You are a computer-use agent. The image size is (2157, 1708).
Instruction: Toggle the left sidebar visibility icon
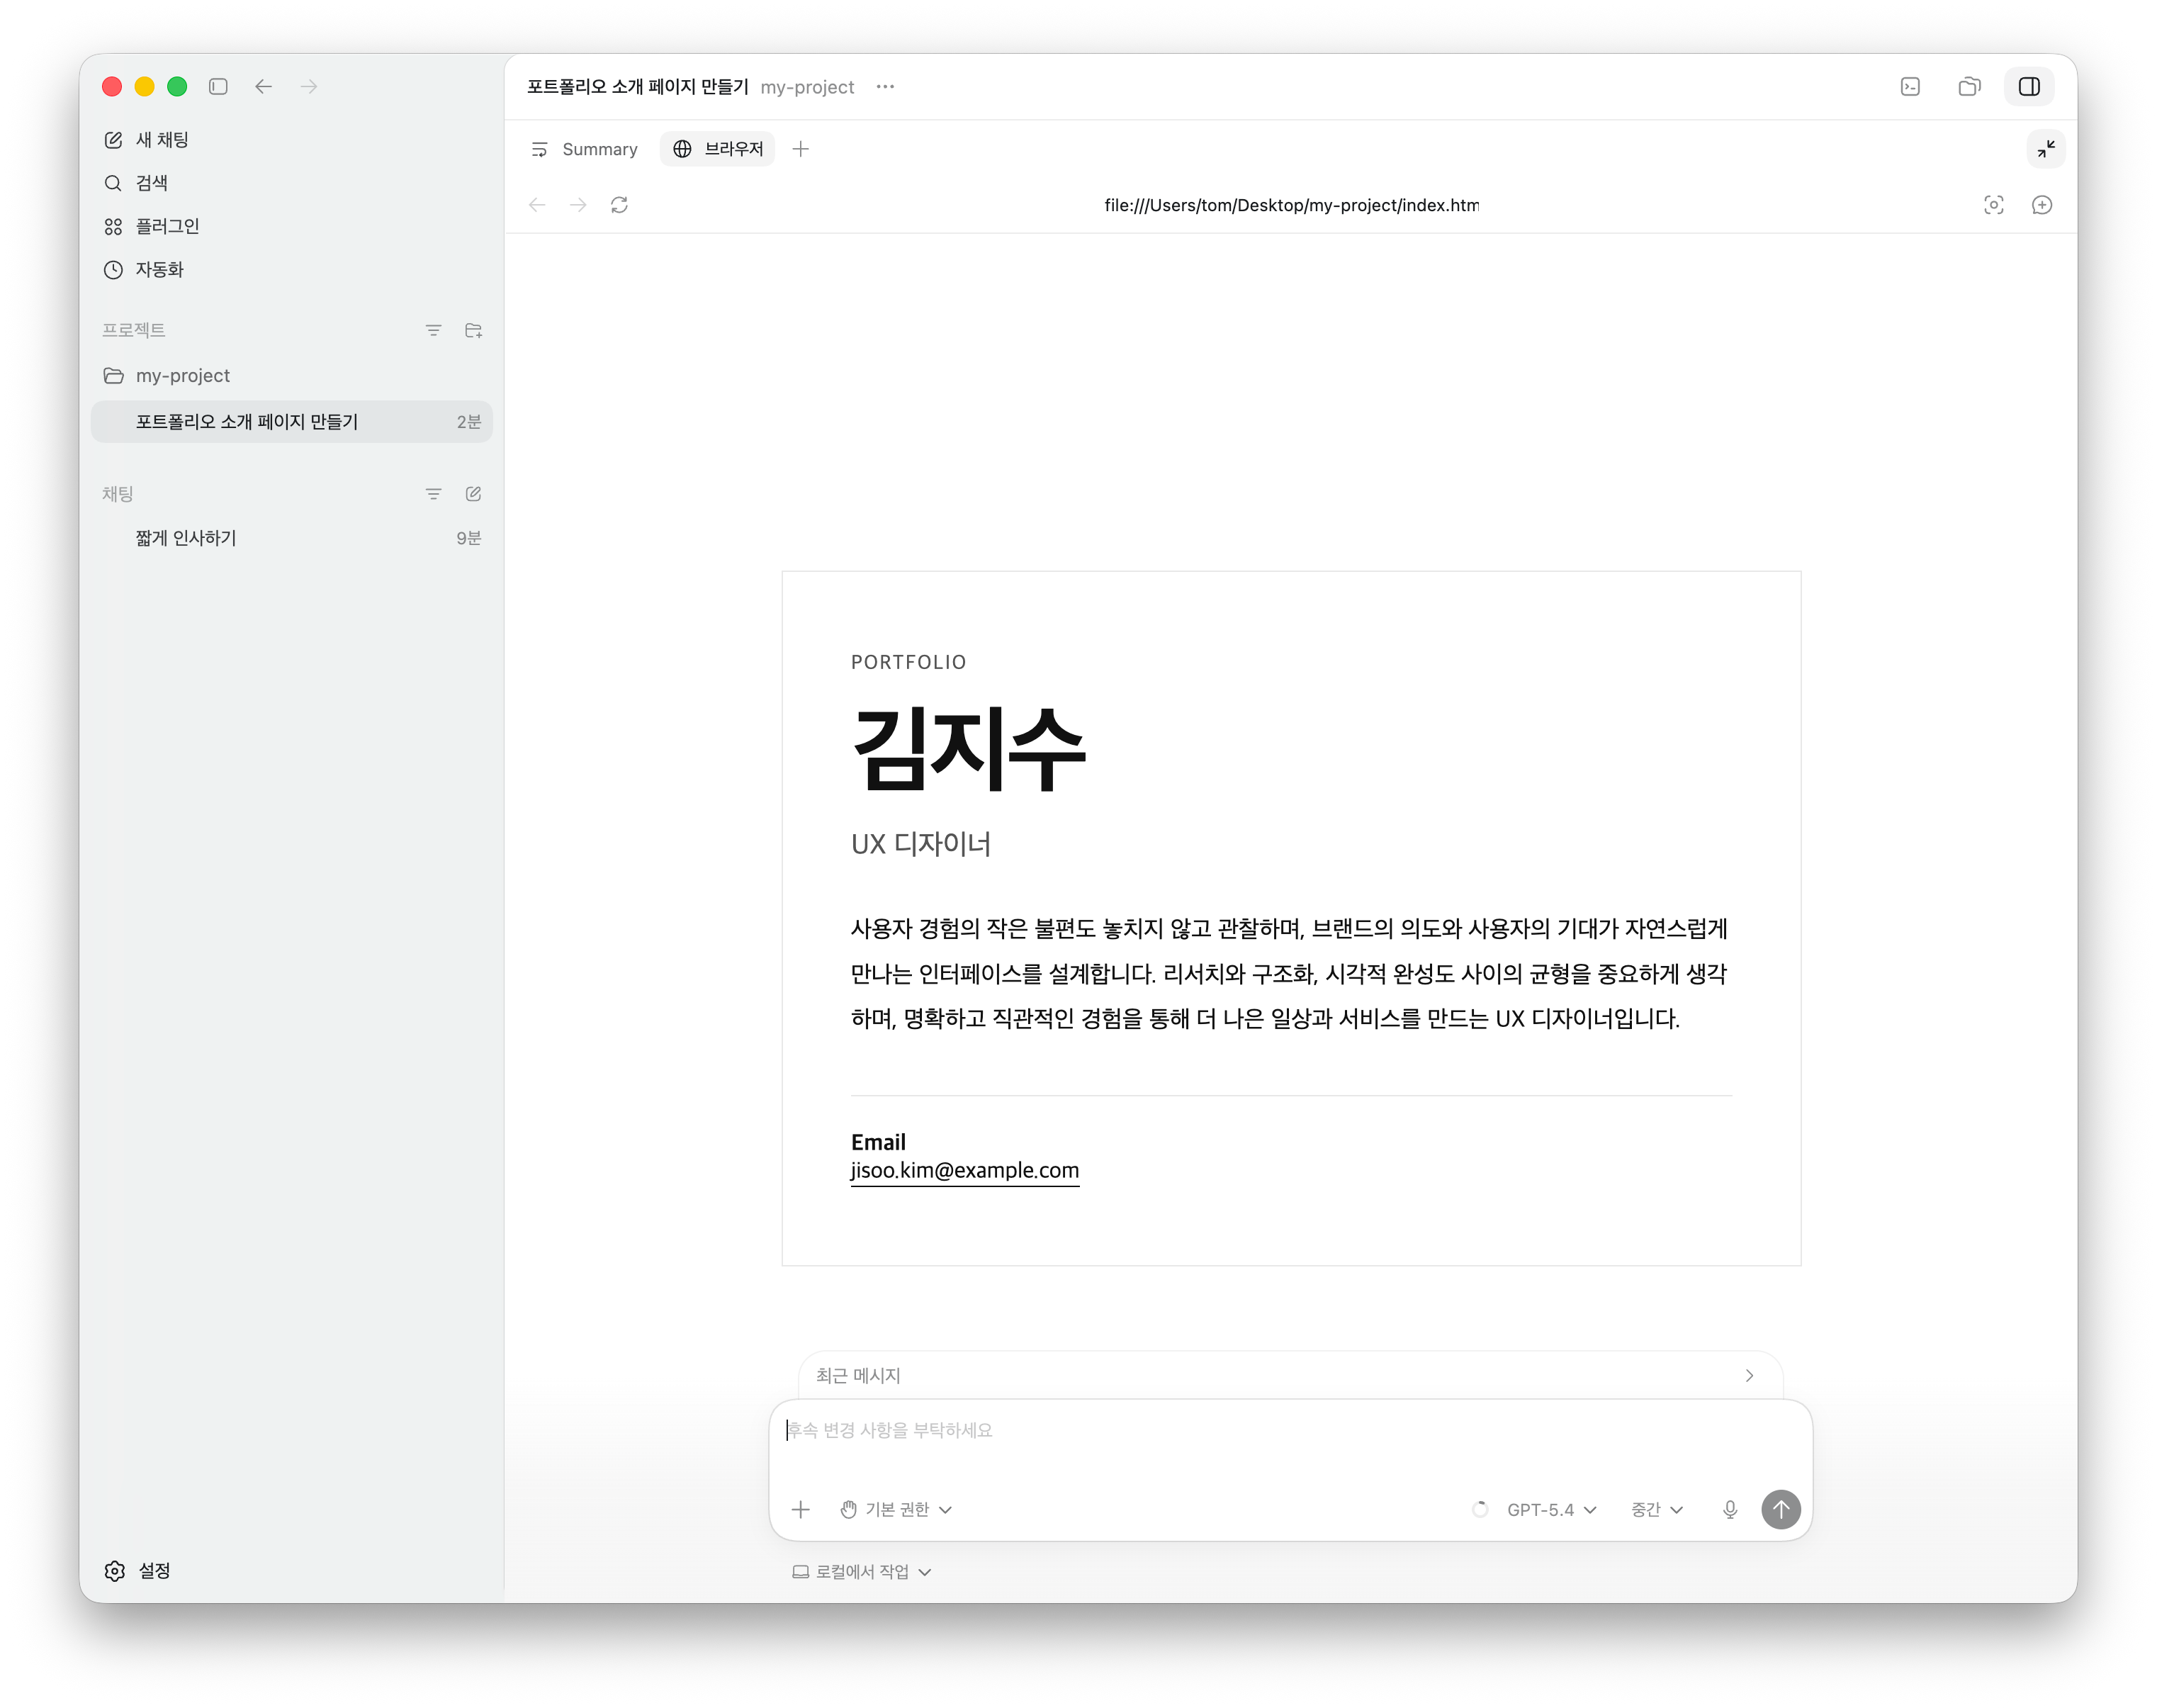[x=218, y=87]
